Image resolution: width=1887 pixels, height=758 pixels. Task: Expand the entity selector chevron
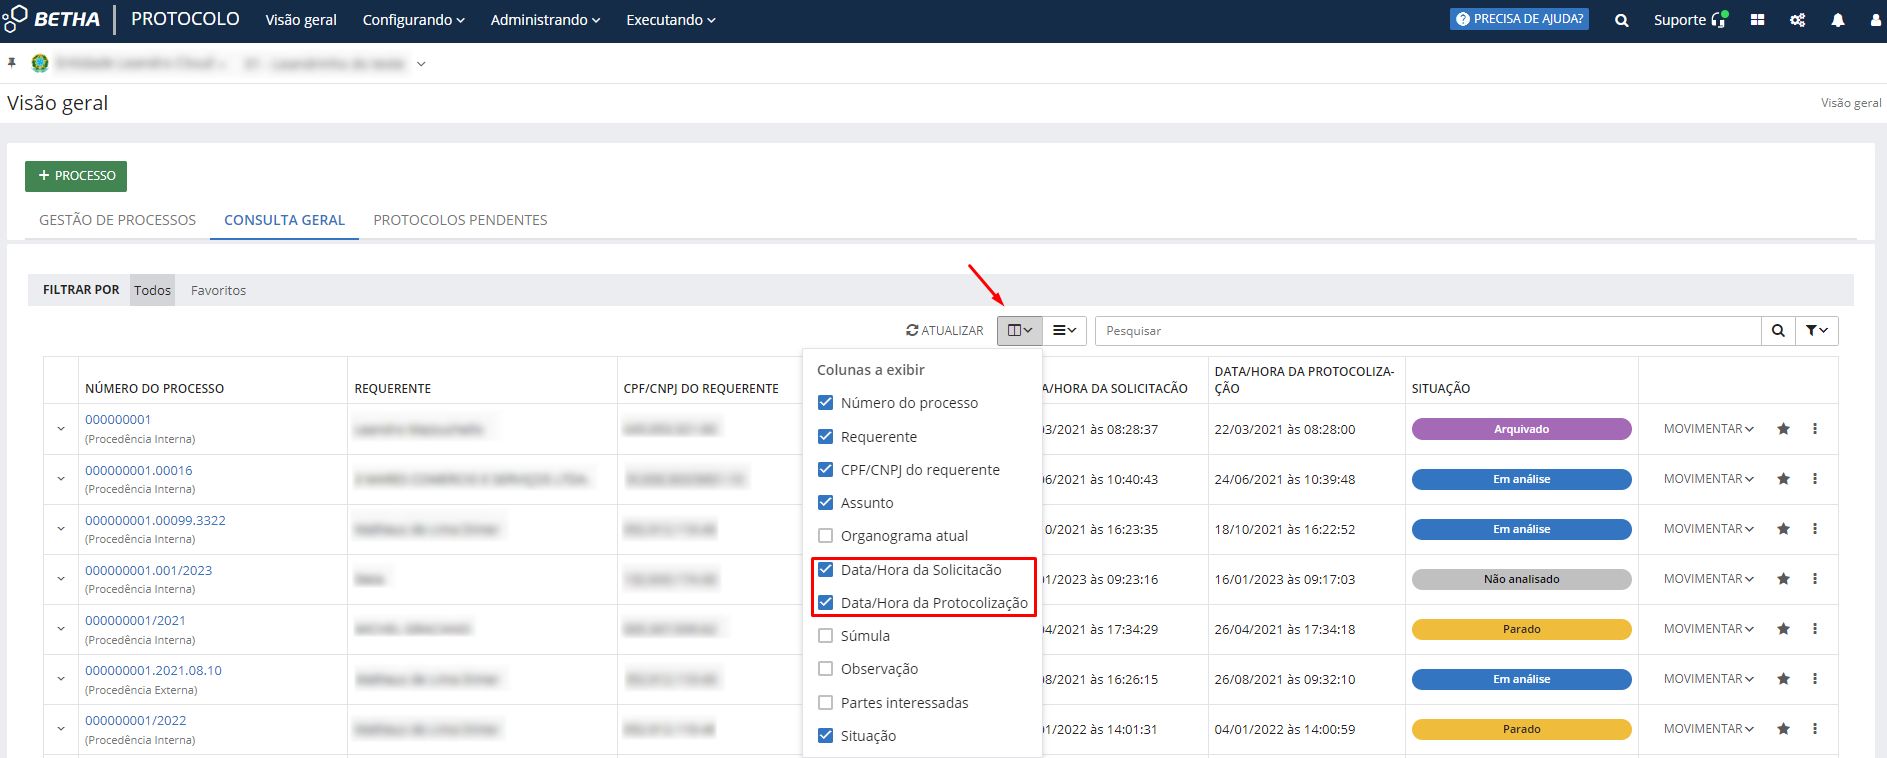click(421, 64)
